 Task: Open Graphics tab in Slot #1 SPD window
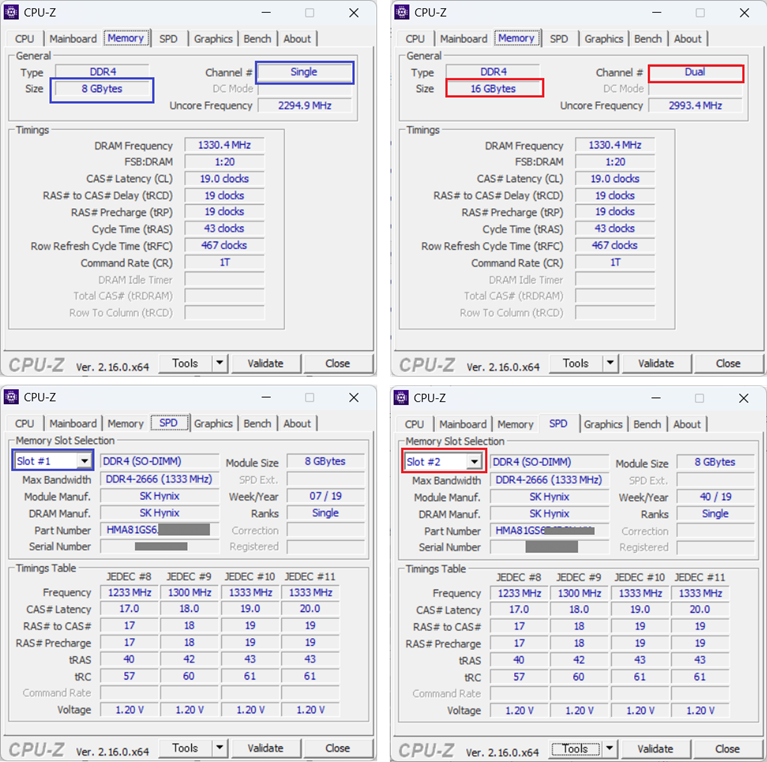213,424
